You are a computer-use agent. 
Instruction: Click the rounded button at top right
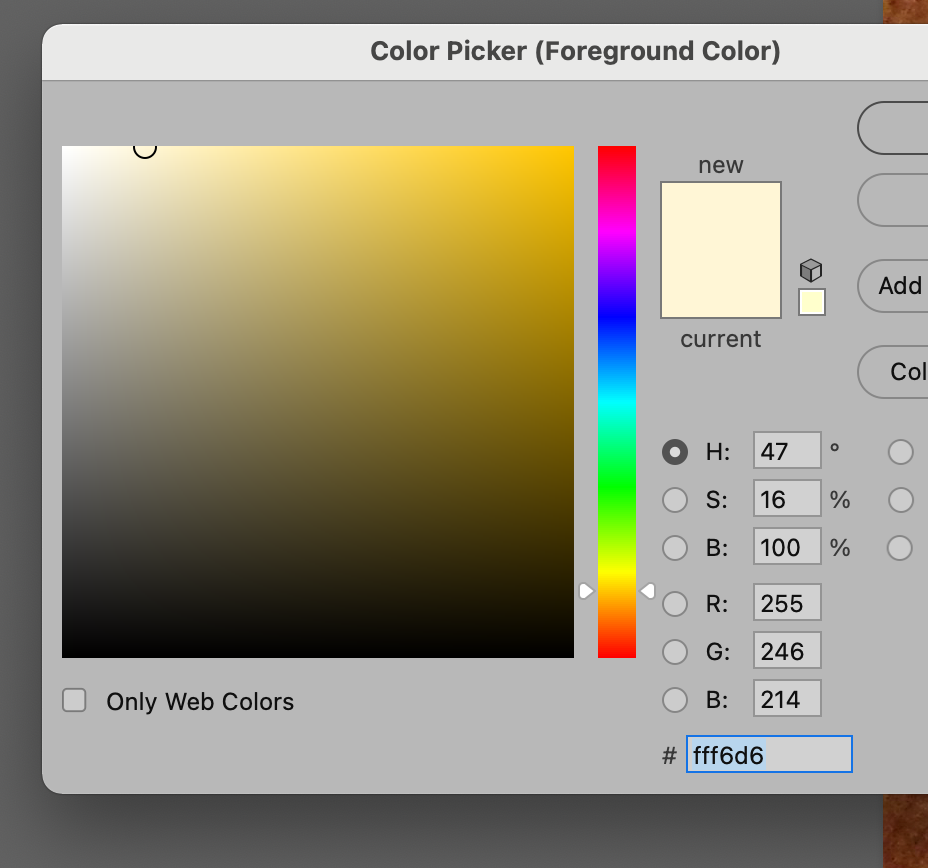905,128
